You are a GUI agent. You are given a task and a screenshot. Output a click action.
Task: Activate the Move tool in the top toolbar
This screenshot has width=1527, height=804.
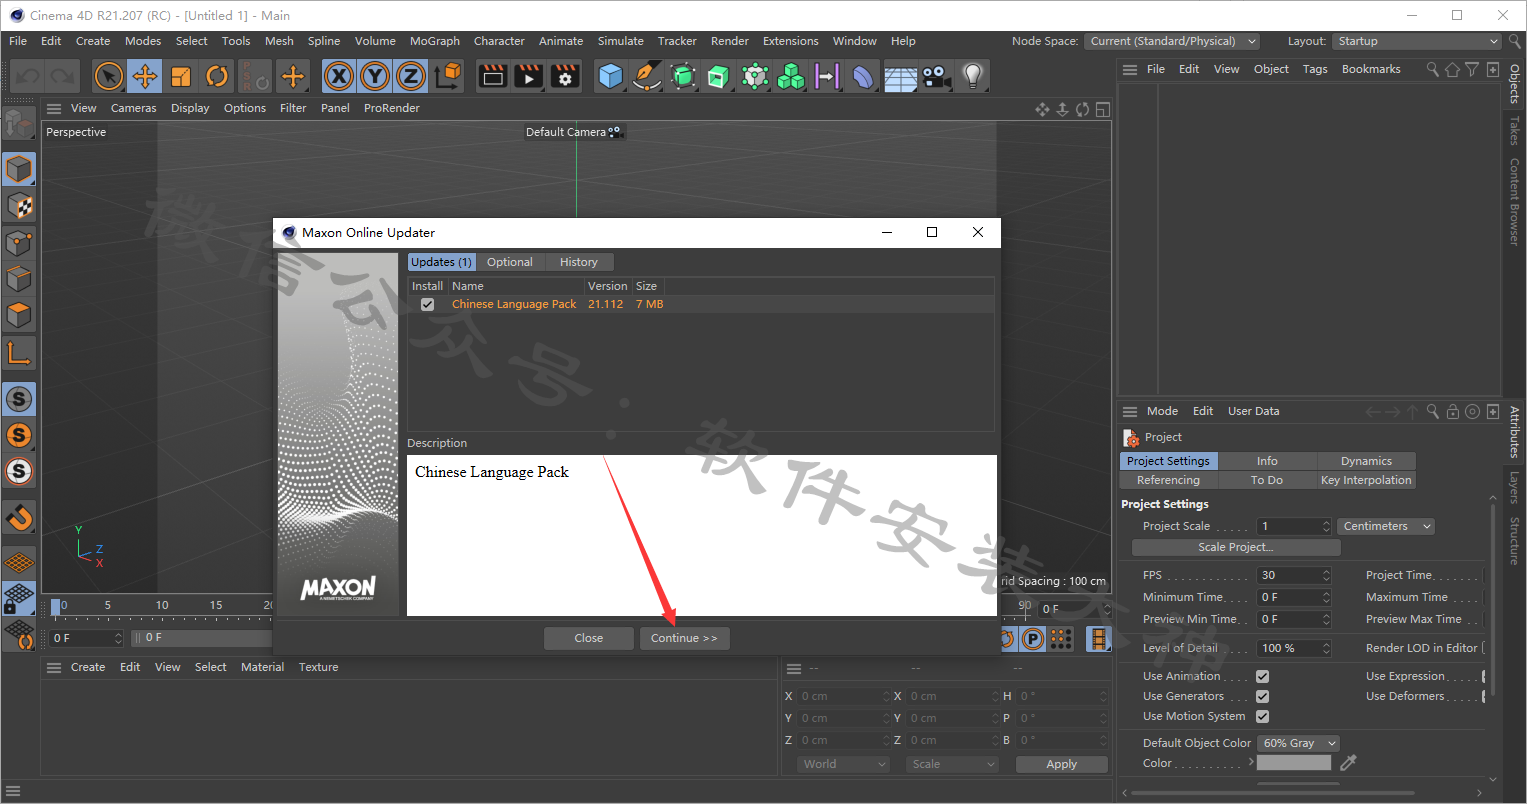click(x=145, y=76)
